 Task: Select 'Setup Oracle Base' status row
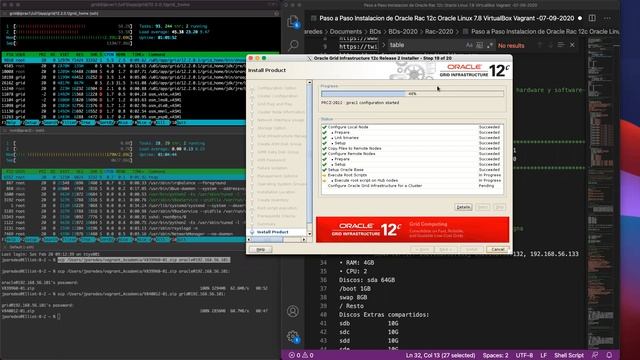tap(412, 170)
